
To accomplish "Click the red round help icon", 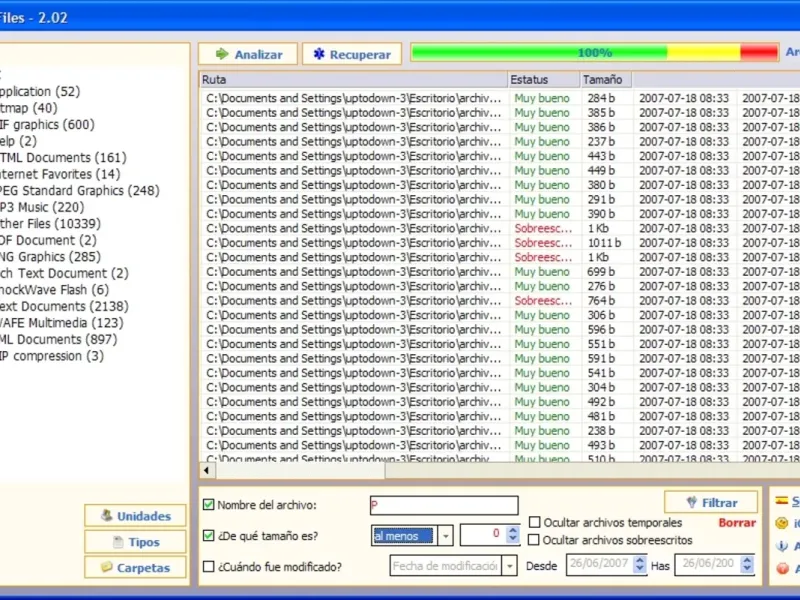I will (x=782, y=568).
